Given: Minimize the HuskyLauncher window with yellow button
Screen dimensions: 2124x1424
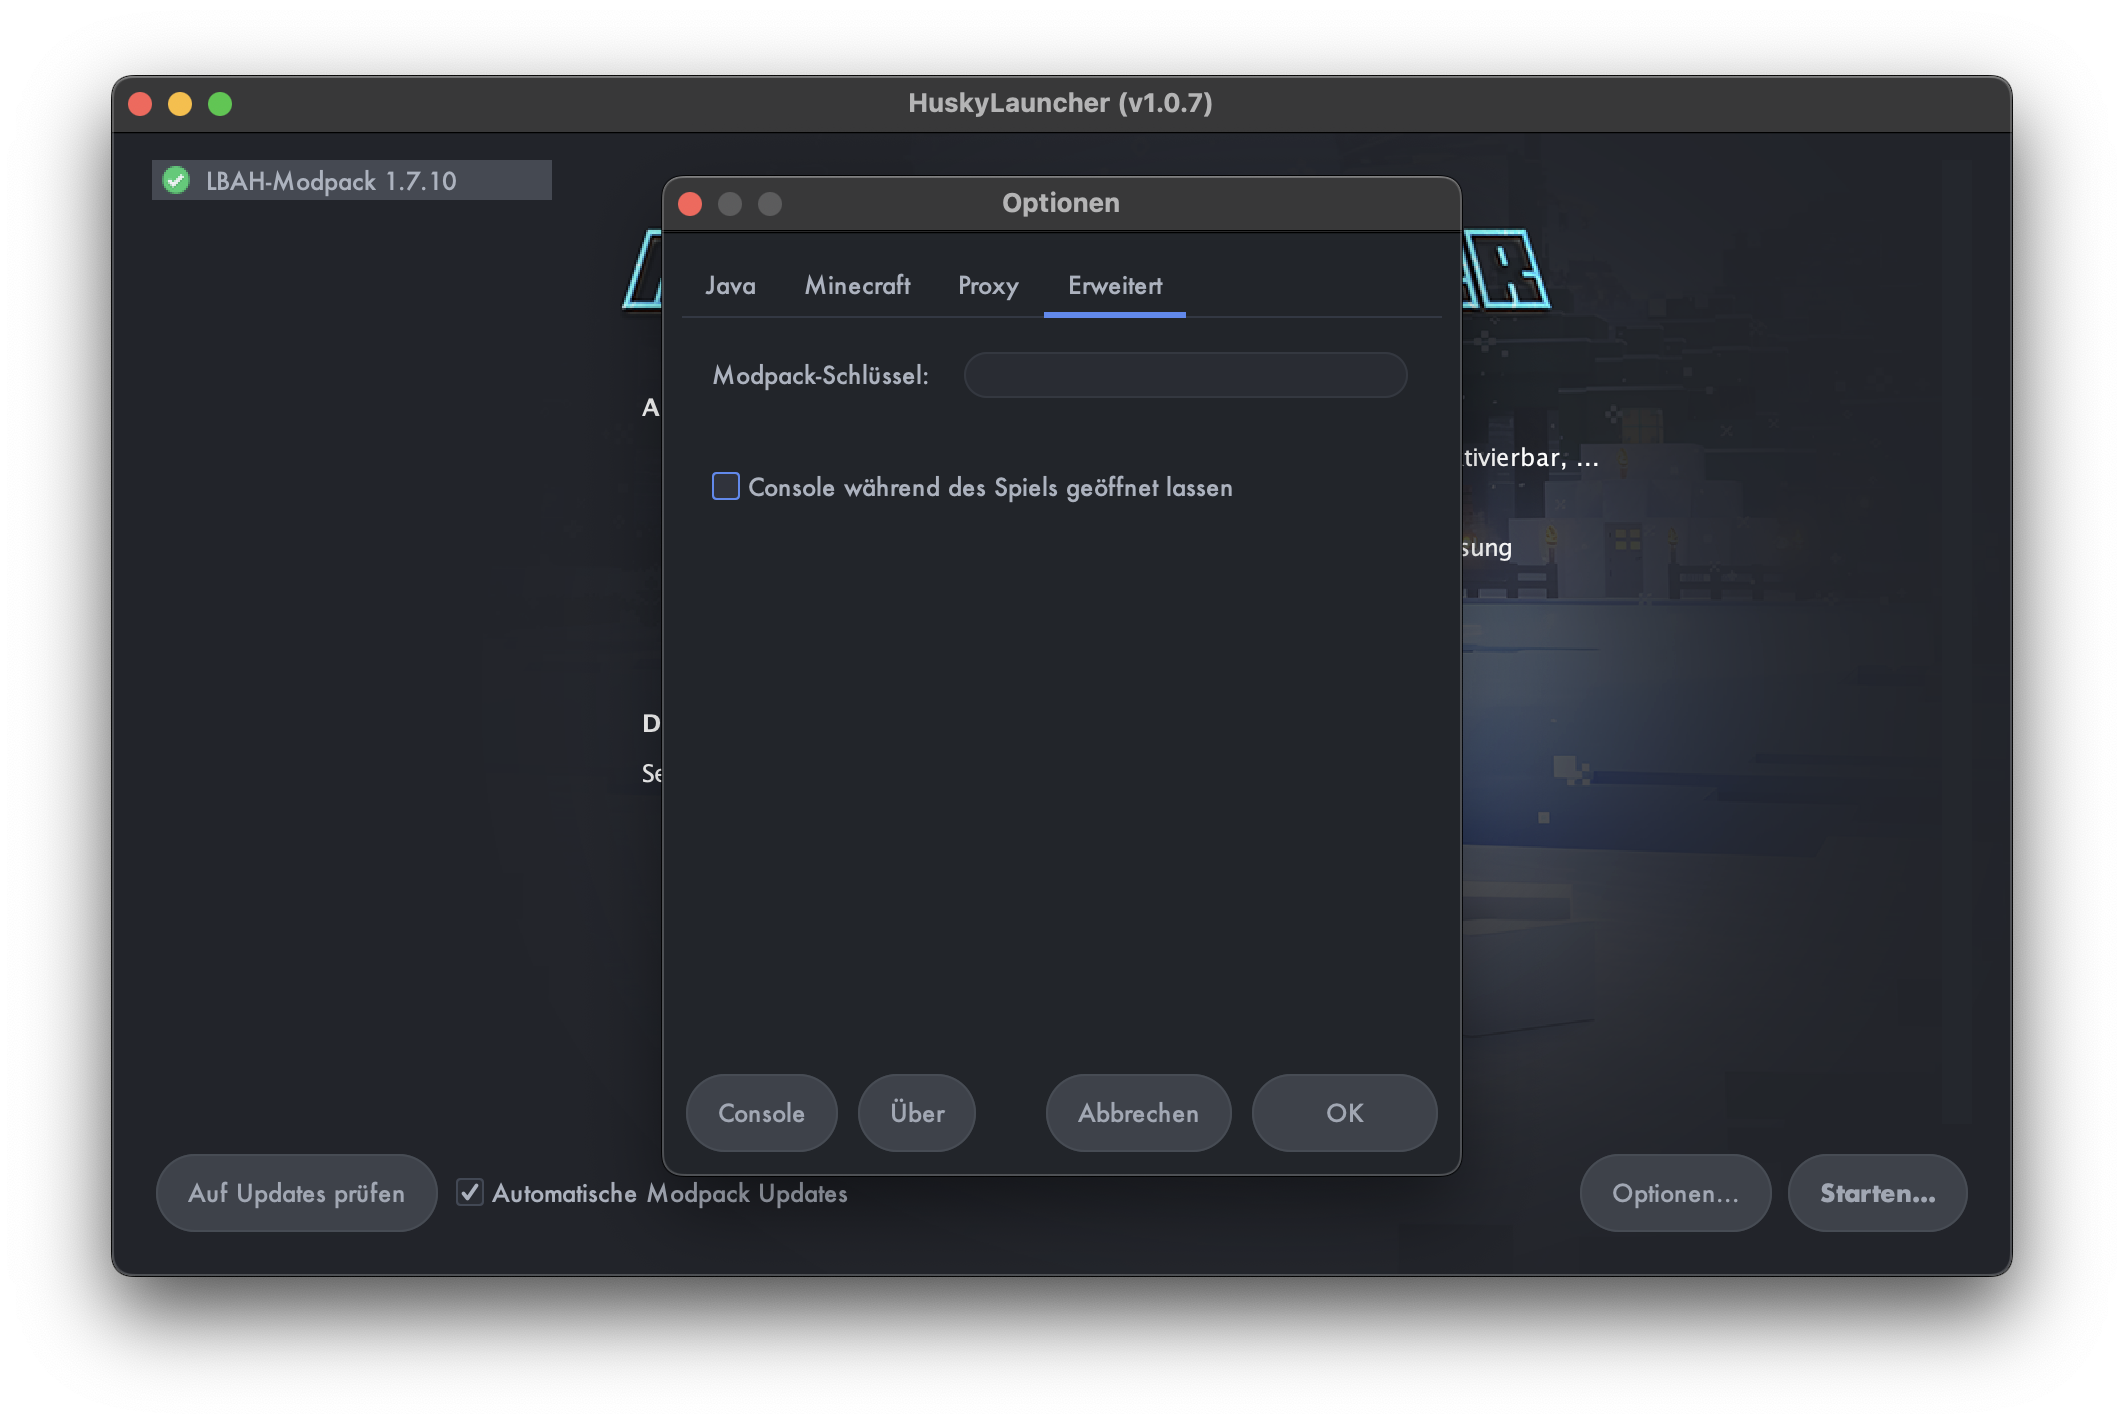Looking at the screenshot, I should (180, 104).
